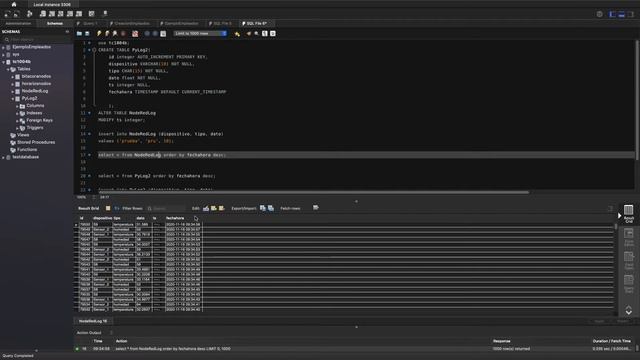This screenshot has height=360, width=640.
Task: Expand the Foreign Keys node
Action: pos(17,121)
